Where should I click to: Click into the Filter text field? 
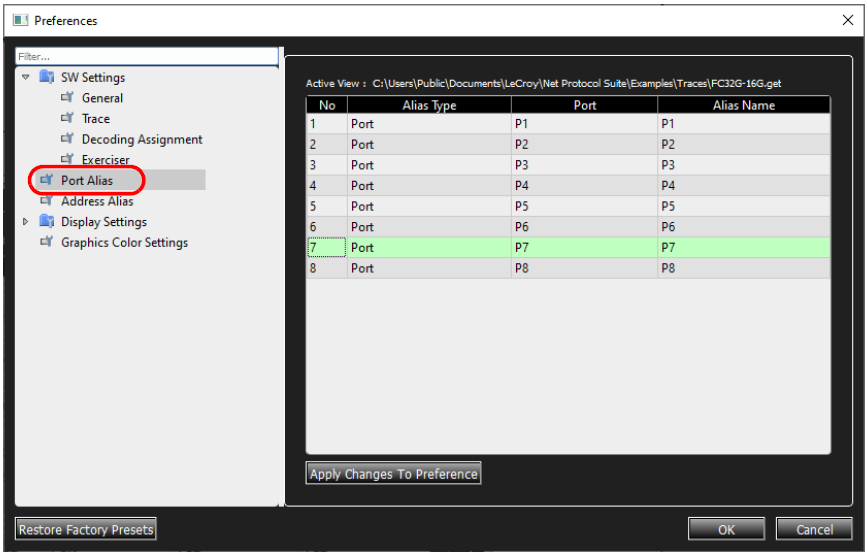(x=147, y=56)
